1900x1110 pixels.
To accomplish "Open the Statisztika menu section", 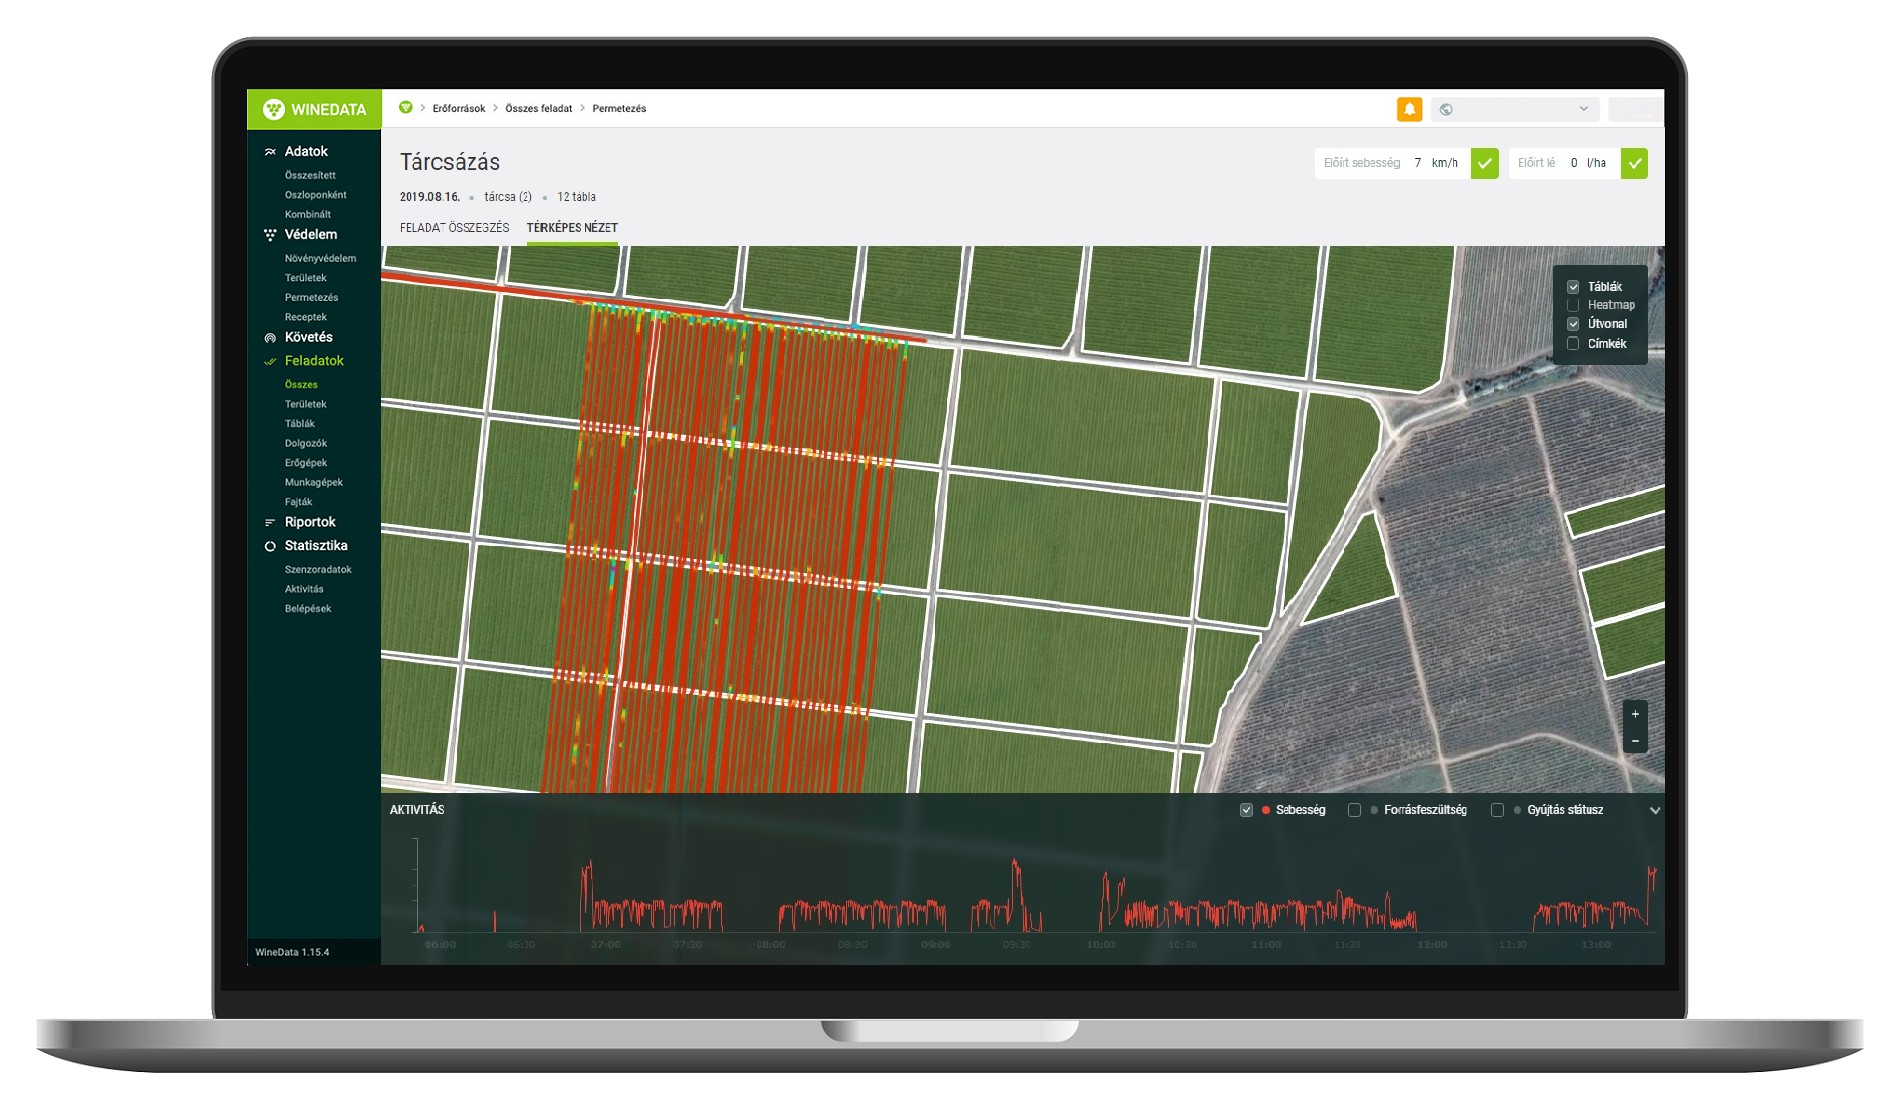I will [316, 546].
